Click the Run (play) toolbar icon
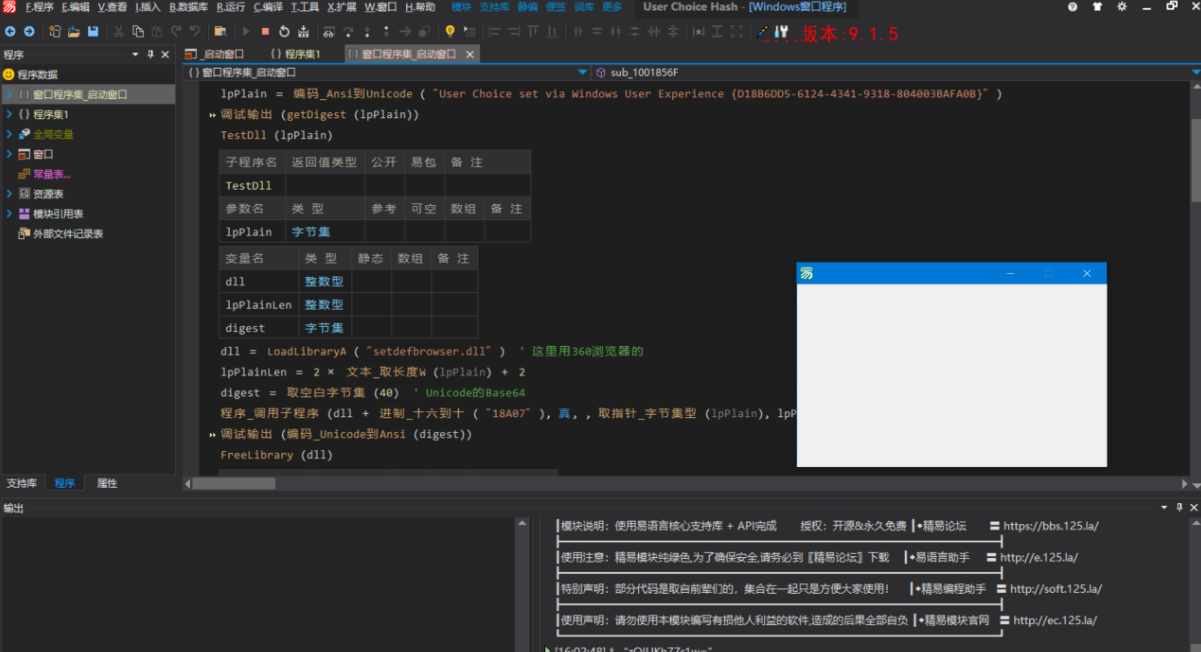Image resolution: width=1201 pixels, height=652 pixels. click(x=246, y=32)
